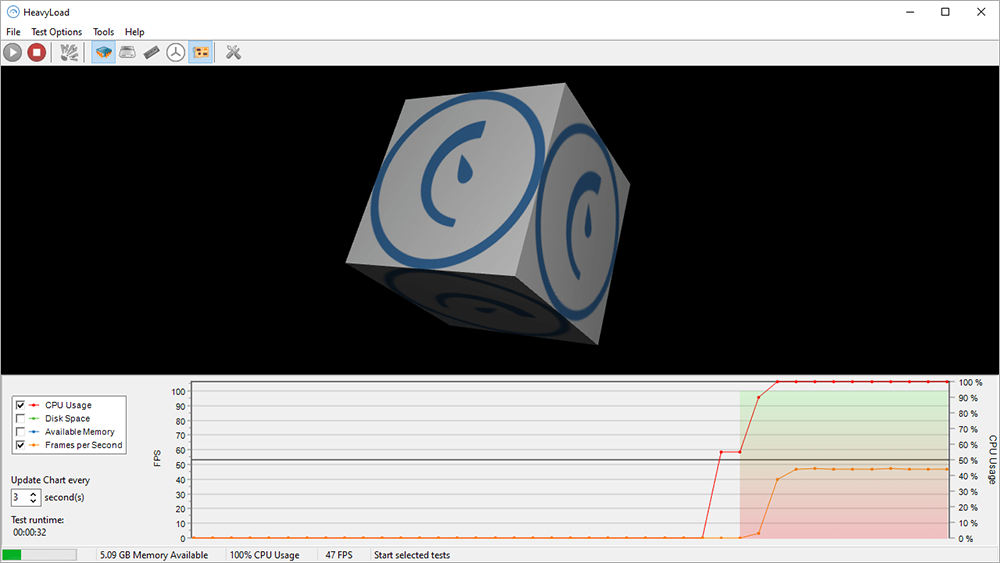Toggle the Stress CPU toolbar icon
Screen dimensions: 1000x563
(103, 52)
